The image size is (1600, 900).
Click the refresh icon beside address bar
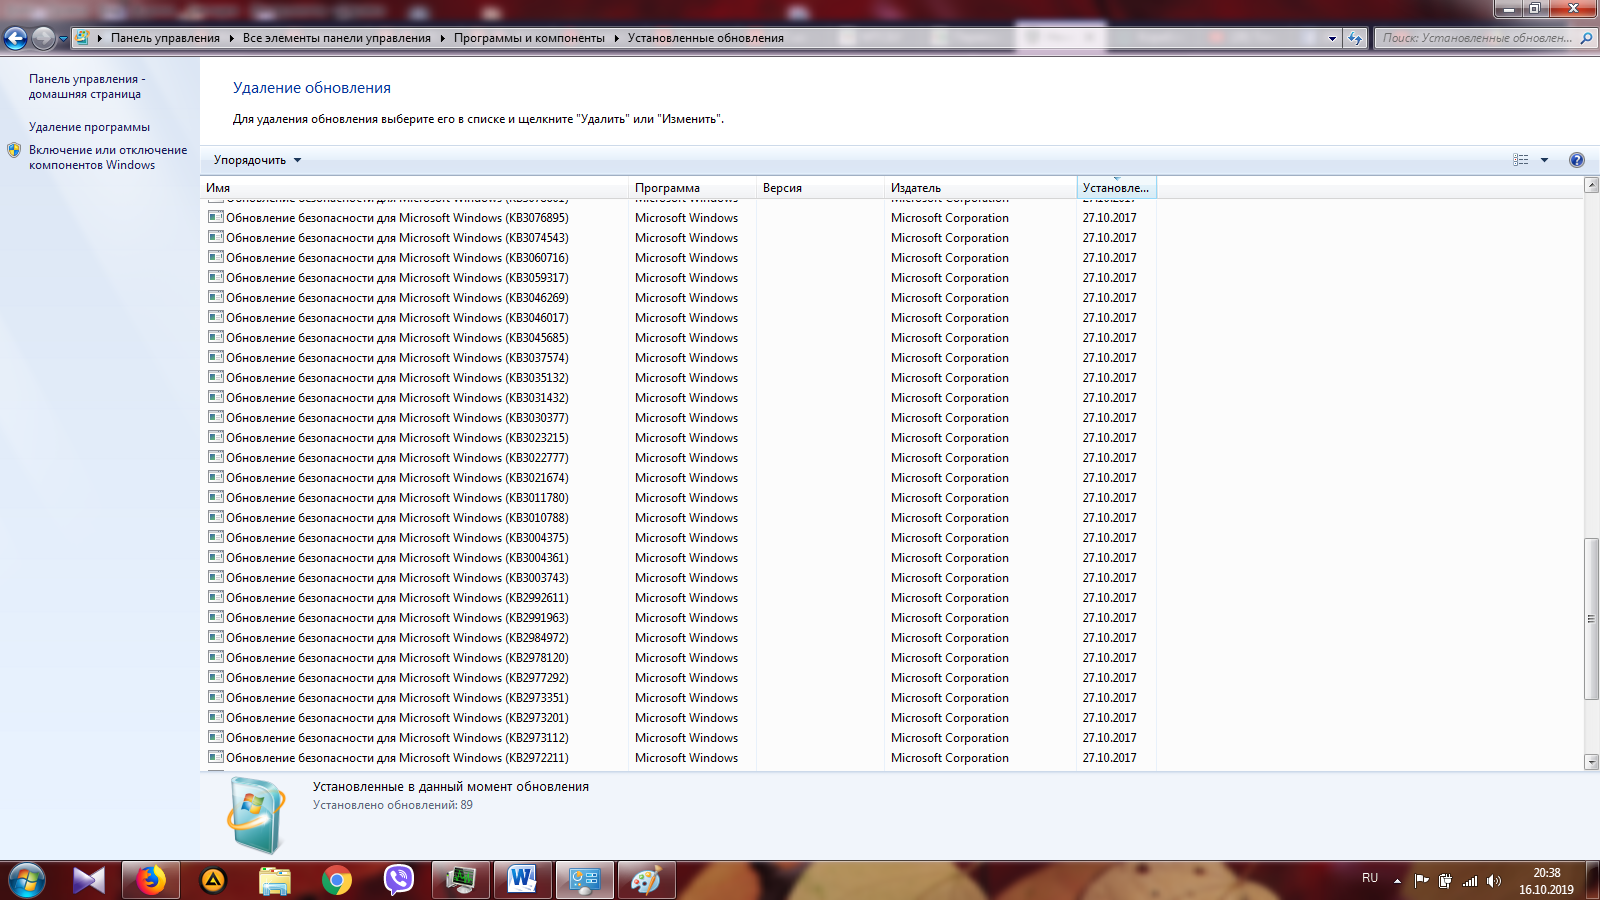[x=1355, y=38]
